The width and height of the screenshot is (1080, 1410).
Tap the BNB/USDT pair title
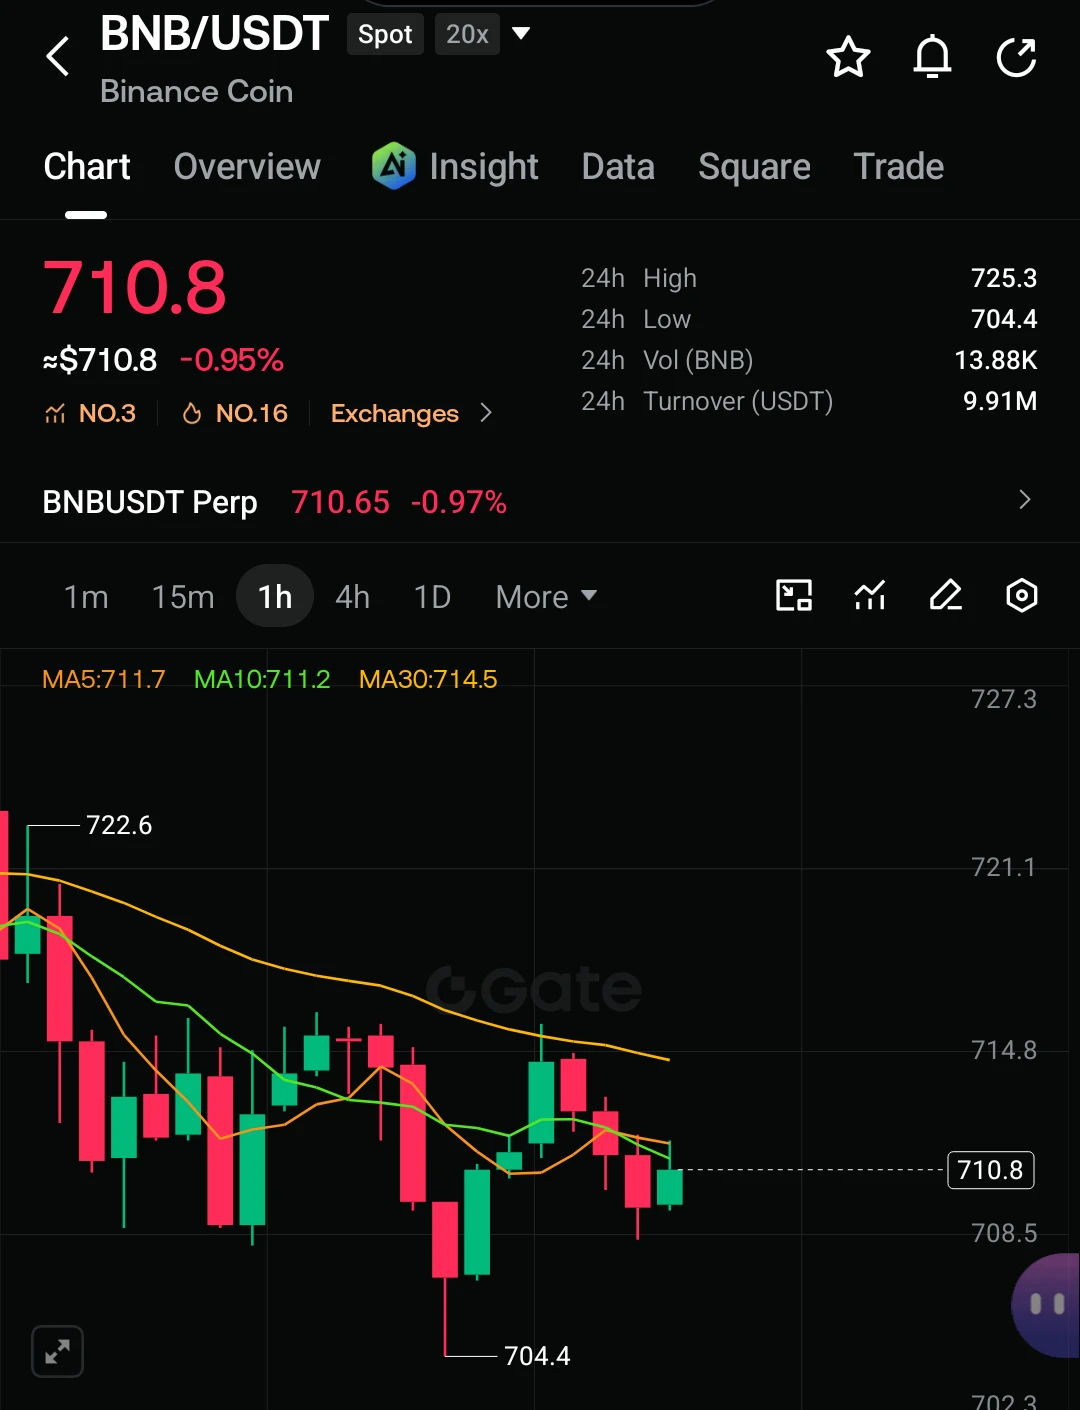pos(214,34)
